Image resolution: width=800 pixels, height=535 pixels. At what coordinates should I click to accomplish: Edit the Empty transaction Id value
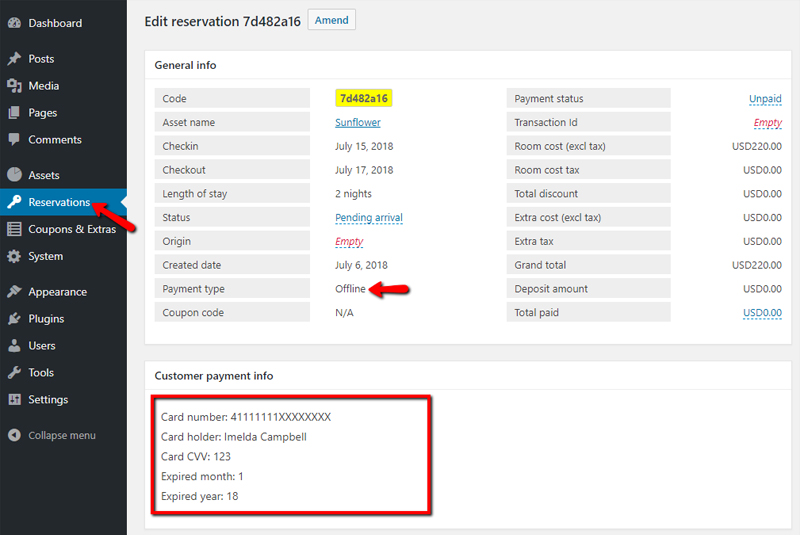coord(768,122)
